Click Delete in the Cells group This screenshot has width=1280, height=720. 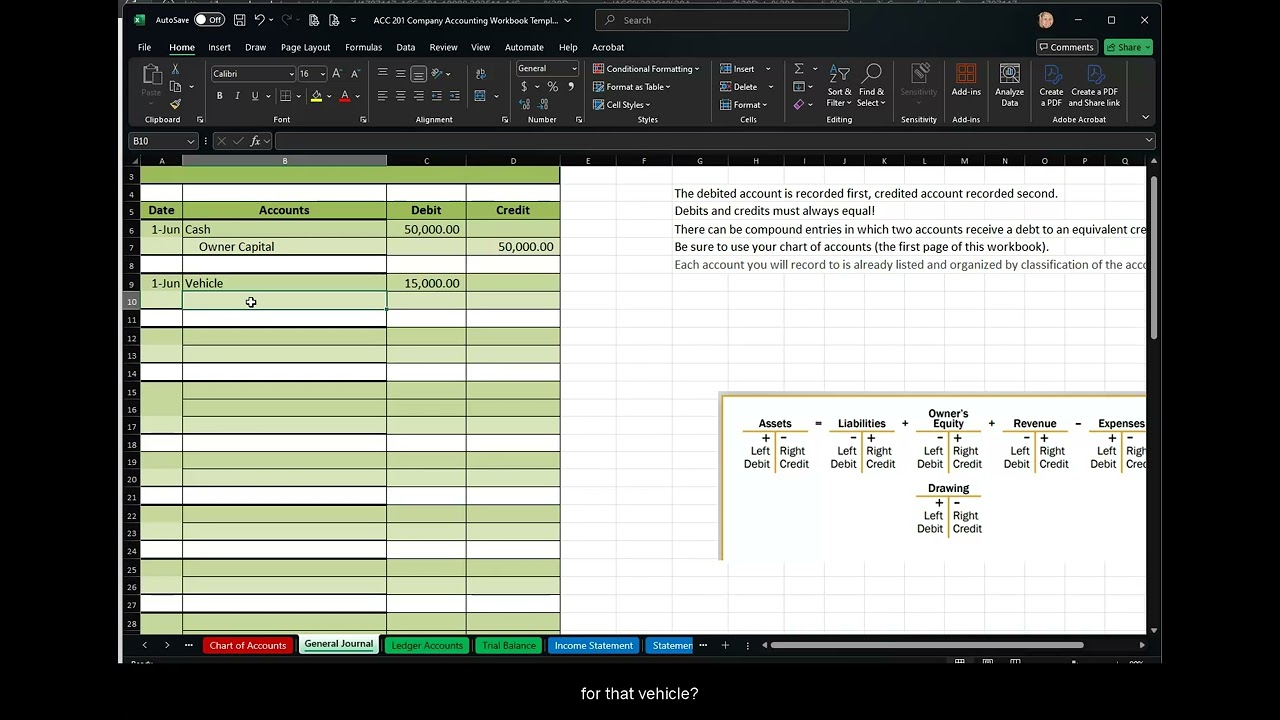745,87
